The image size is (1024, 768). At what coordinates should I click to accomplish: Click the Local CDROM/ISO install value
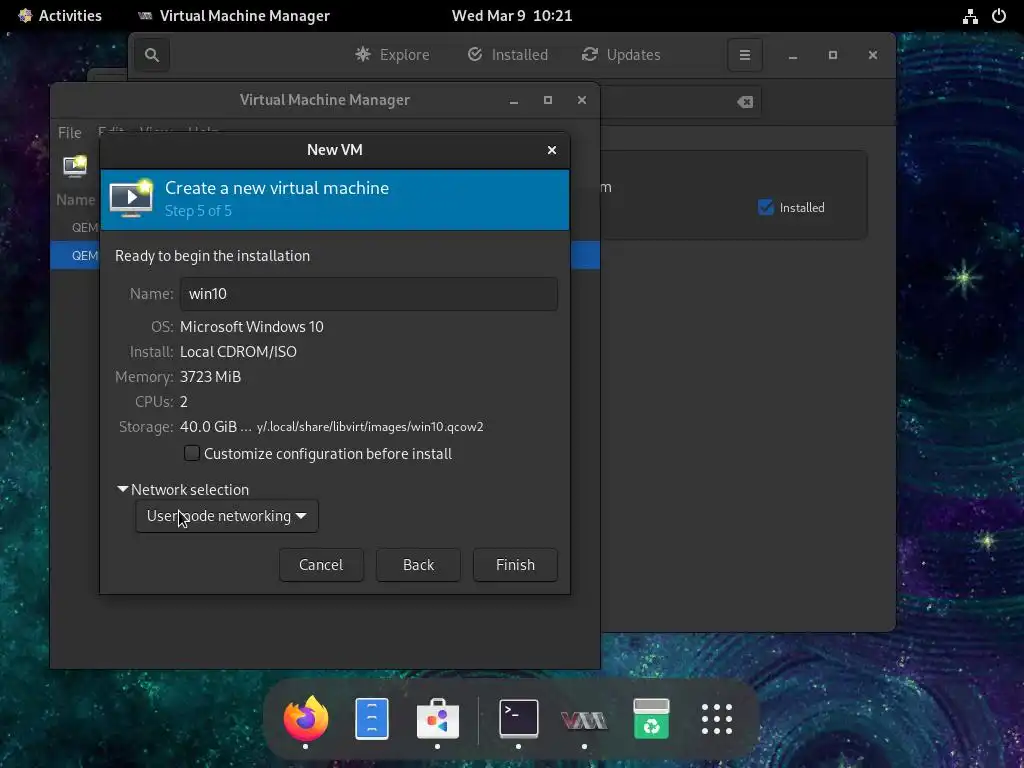pos(238,352)
